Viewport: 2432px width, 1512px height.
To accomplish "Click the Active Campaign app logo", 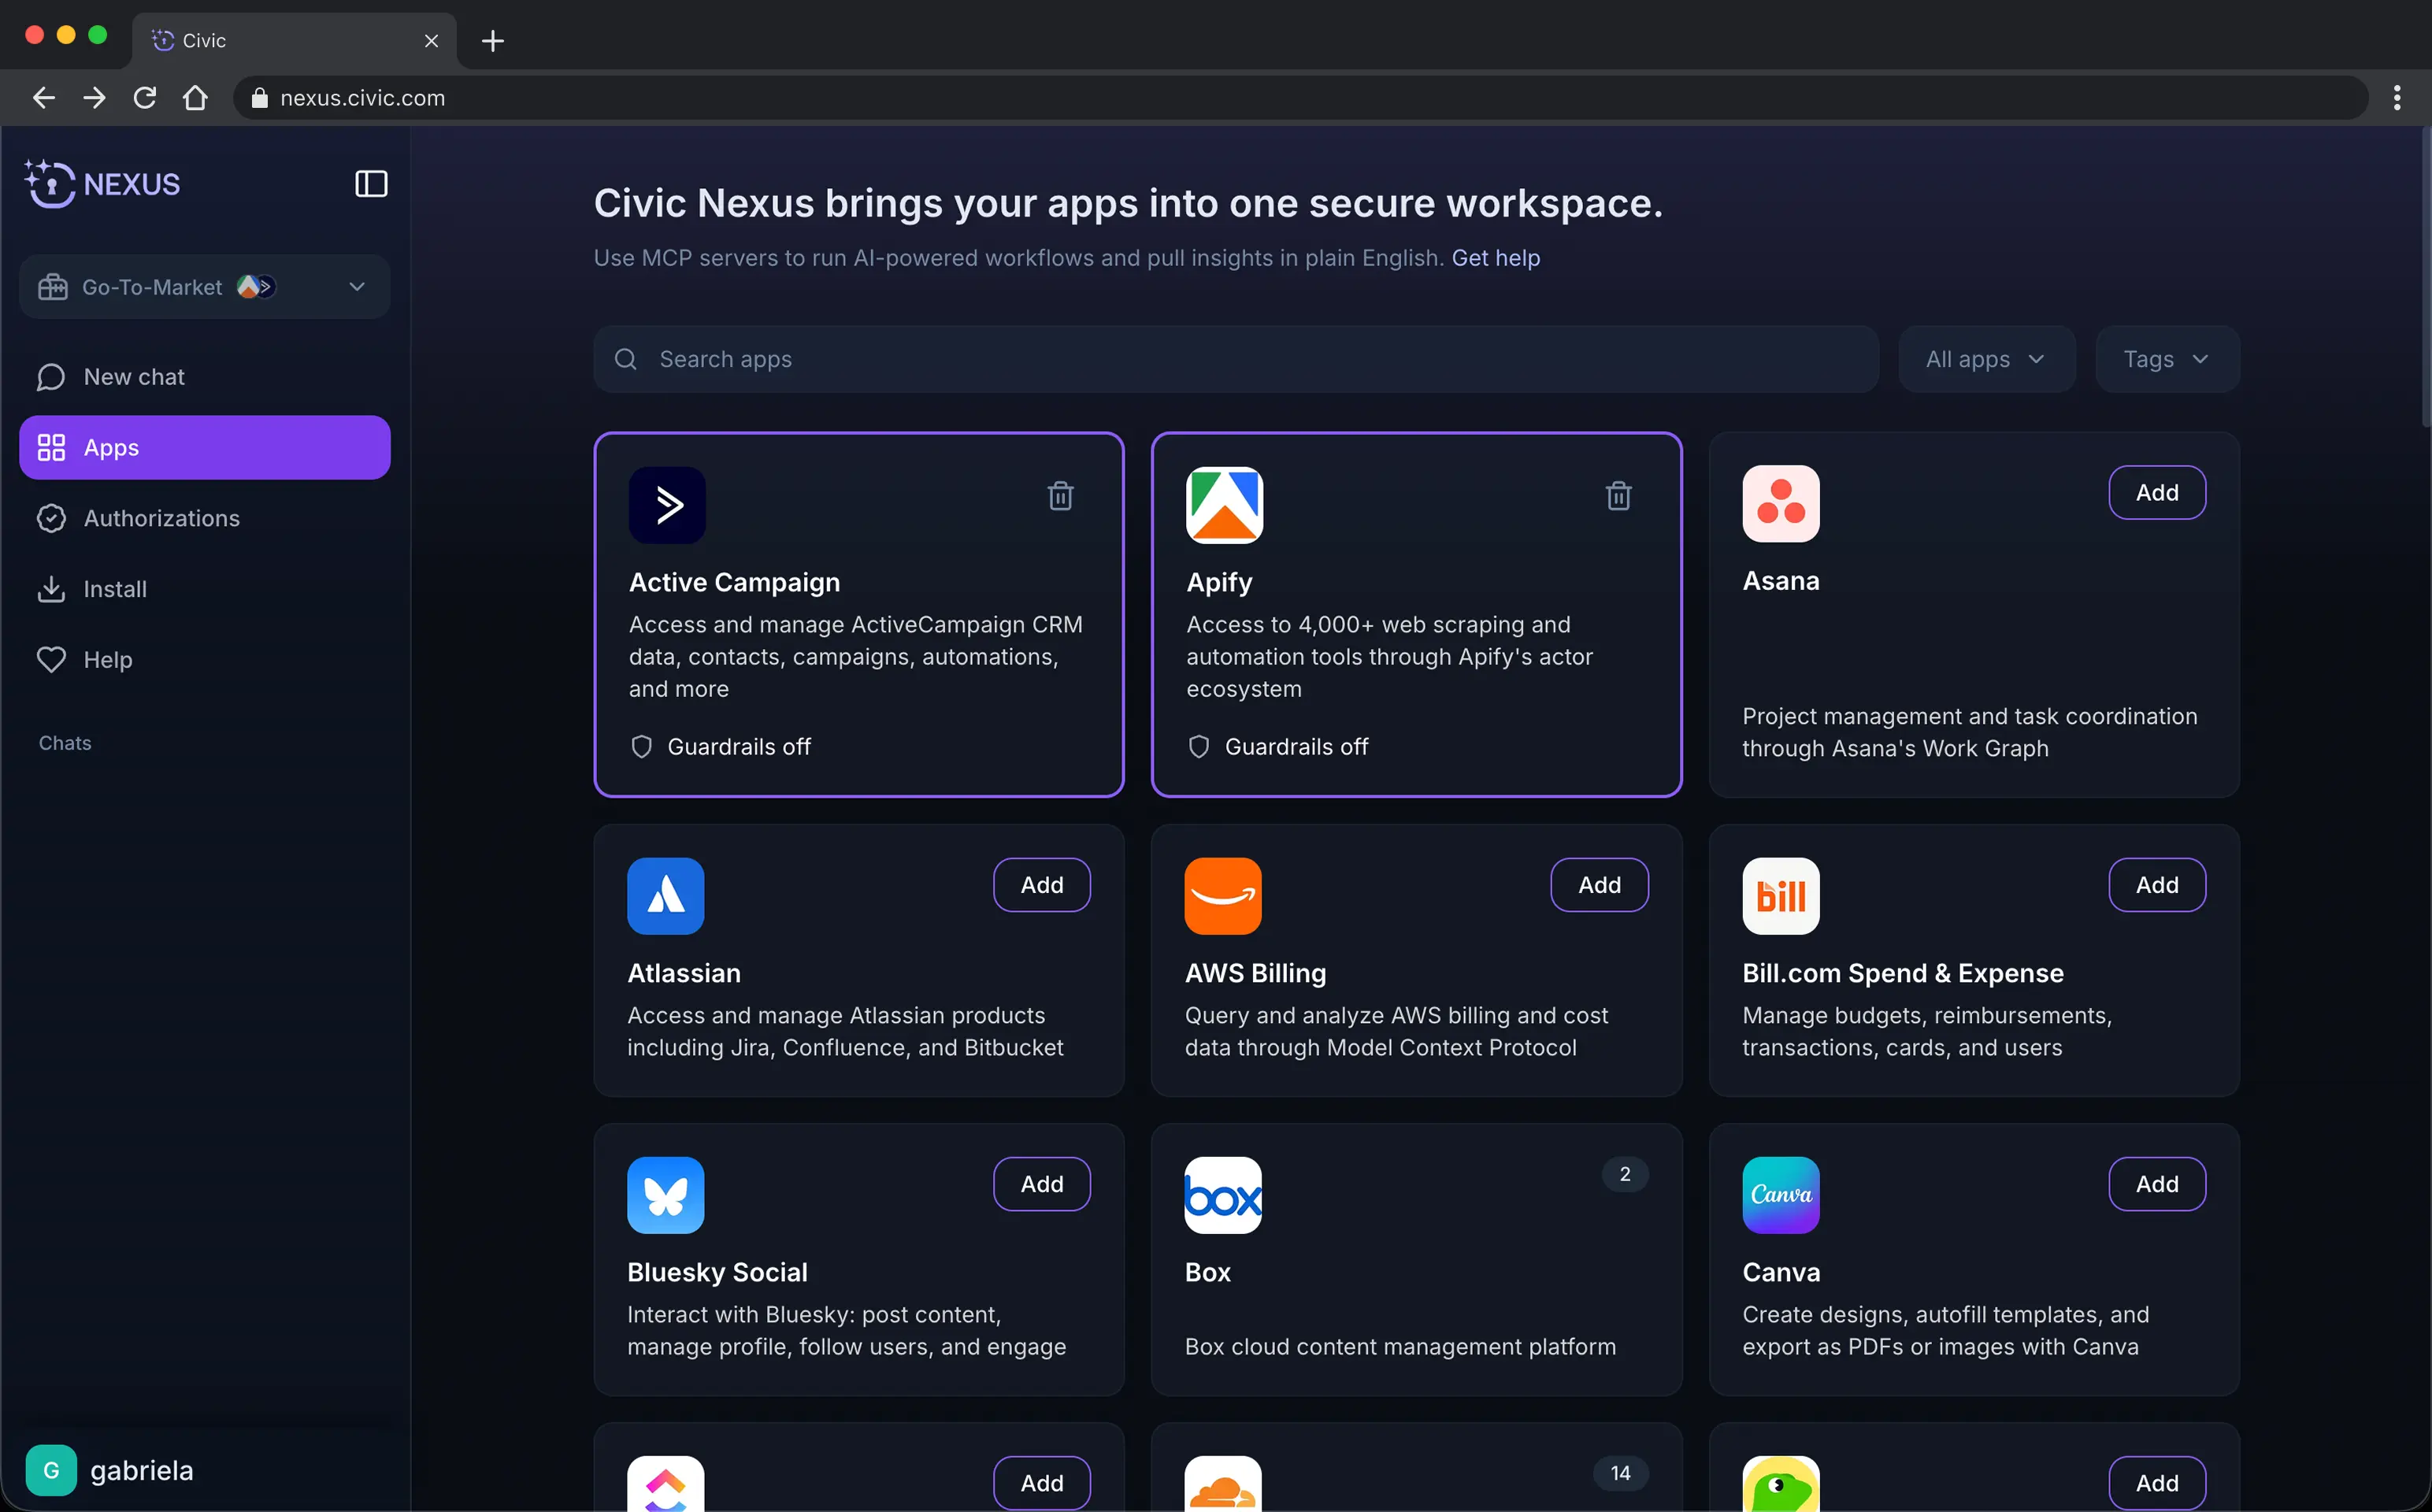I will pyautogui.click(x=667, y=505).
